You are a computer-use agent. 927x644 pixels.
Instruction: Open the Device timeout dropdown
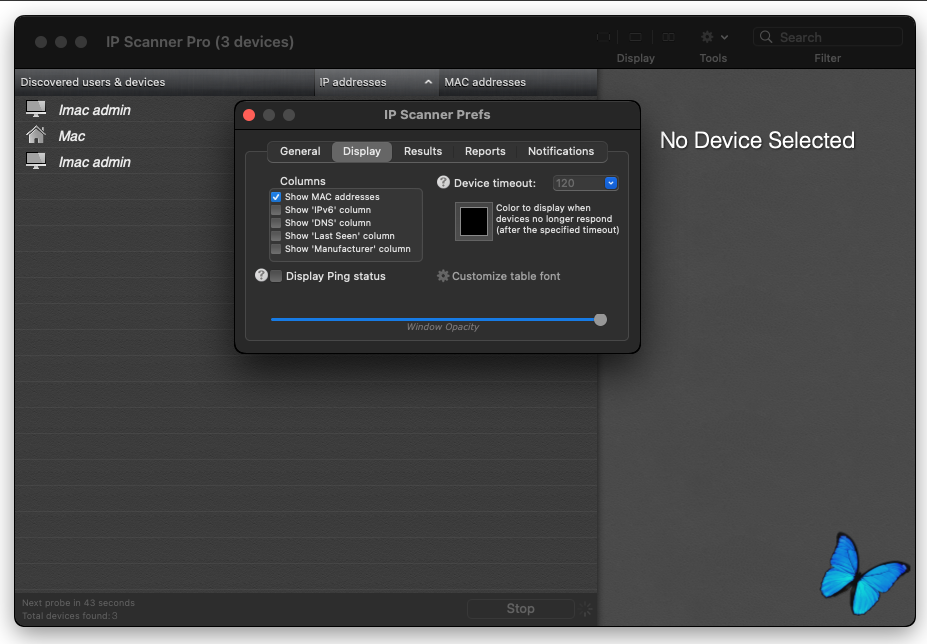coord(611,183)
